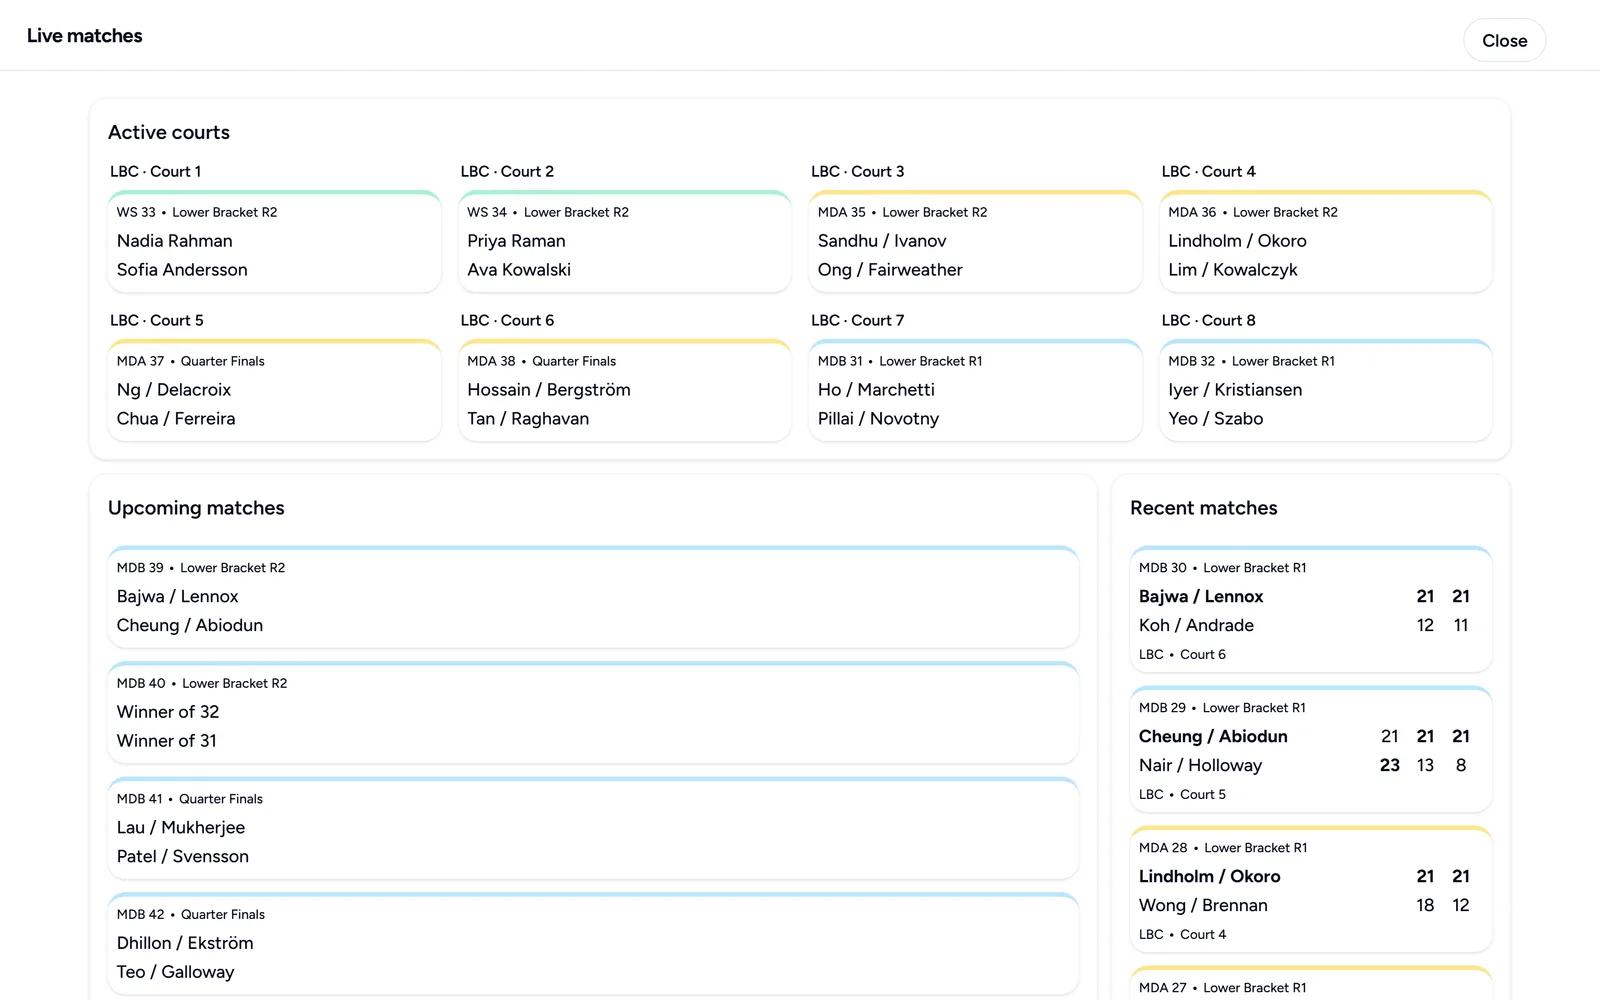Click the LBC · Court 1 label

pyautogui.click(x=156, y=171)
